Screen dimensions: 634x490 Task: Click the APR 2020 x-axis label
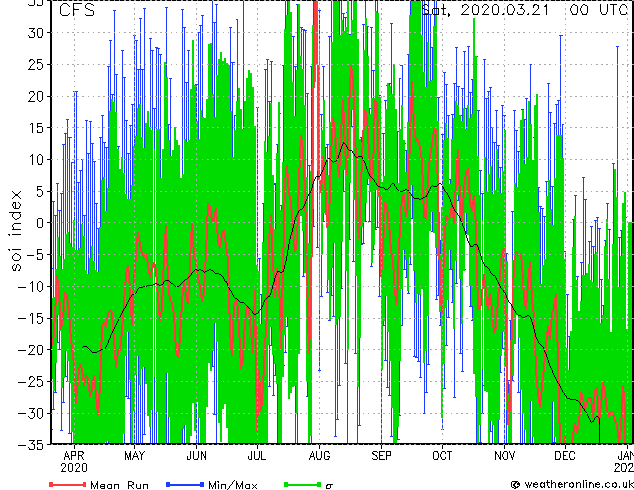[74, 462]
